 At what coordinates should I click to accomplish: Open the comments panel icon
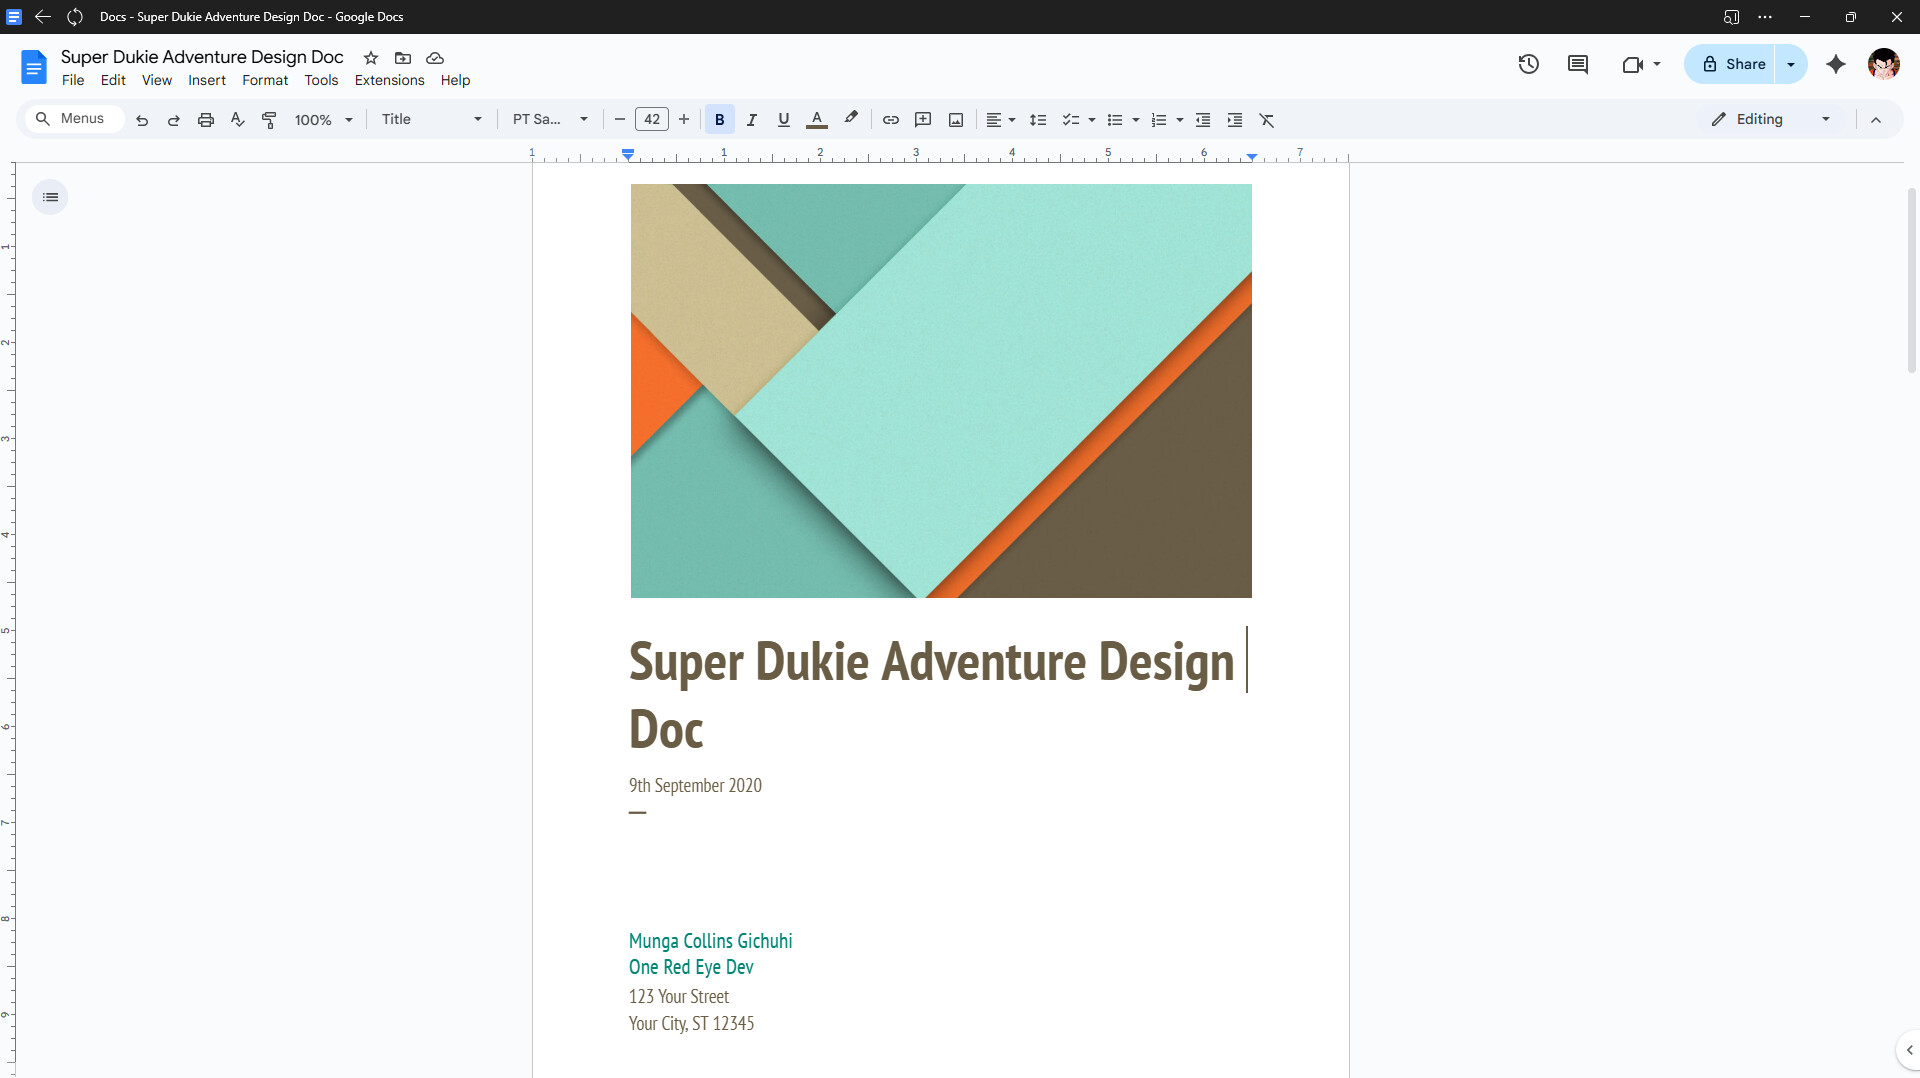click(1578, 64)
